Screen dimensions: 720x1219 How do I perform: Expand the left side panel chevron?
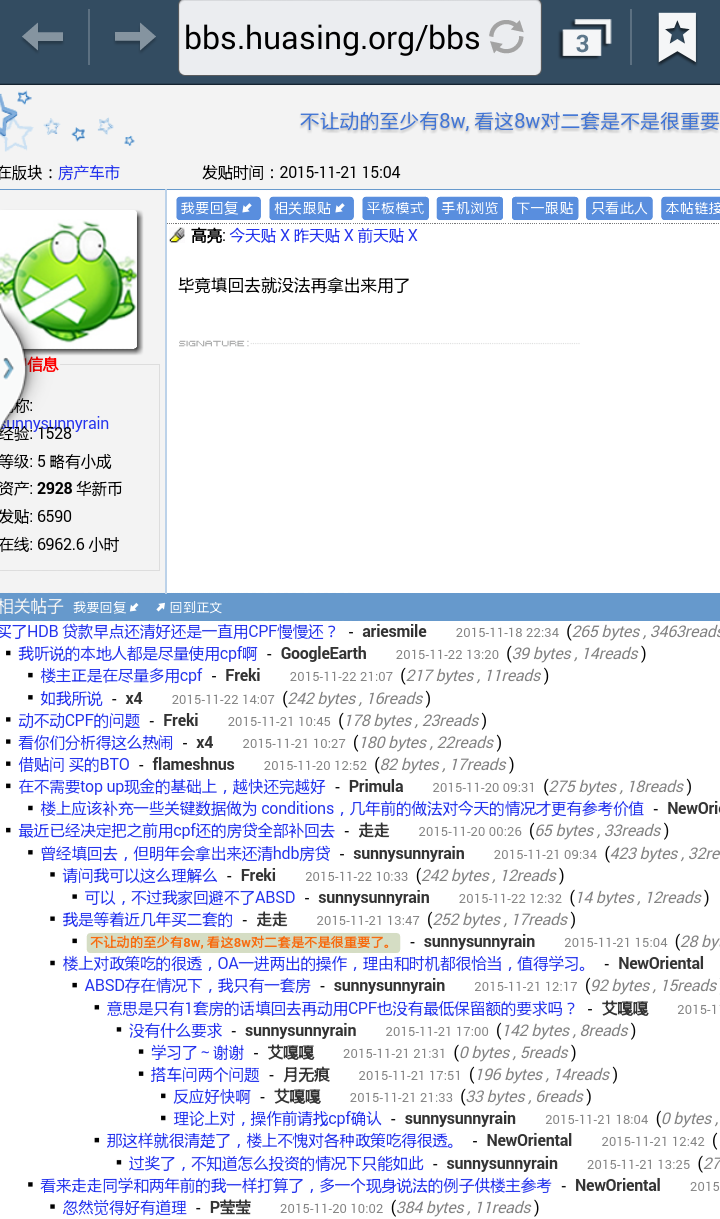(9, 367)
